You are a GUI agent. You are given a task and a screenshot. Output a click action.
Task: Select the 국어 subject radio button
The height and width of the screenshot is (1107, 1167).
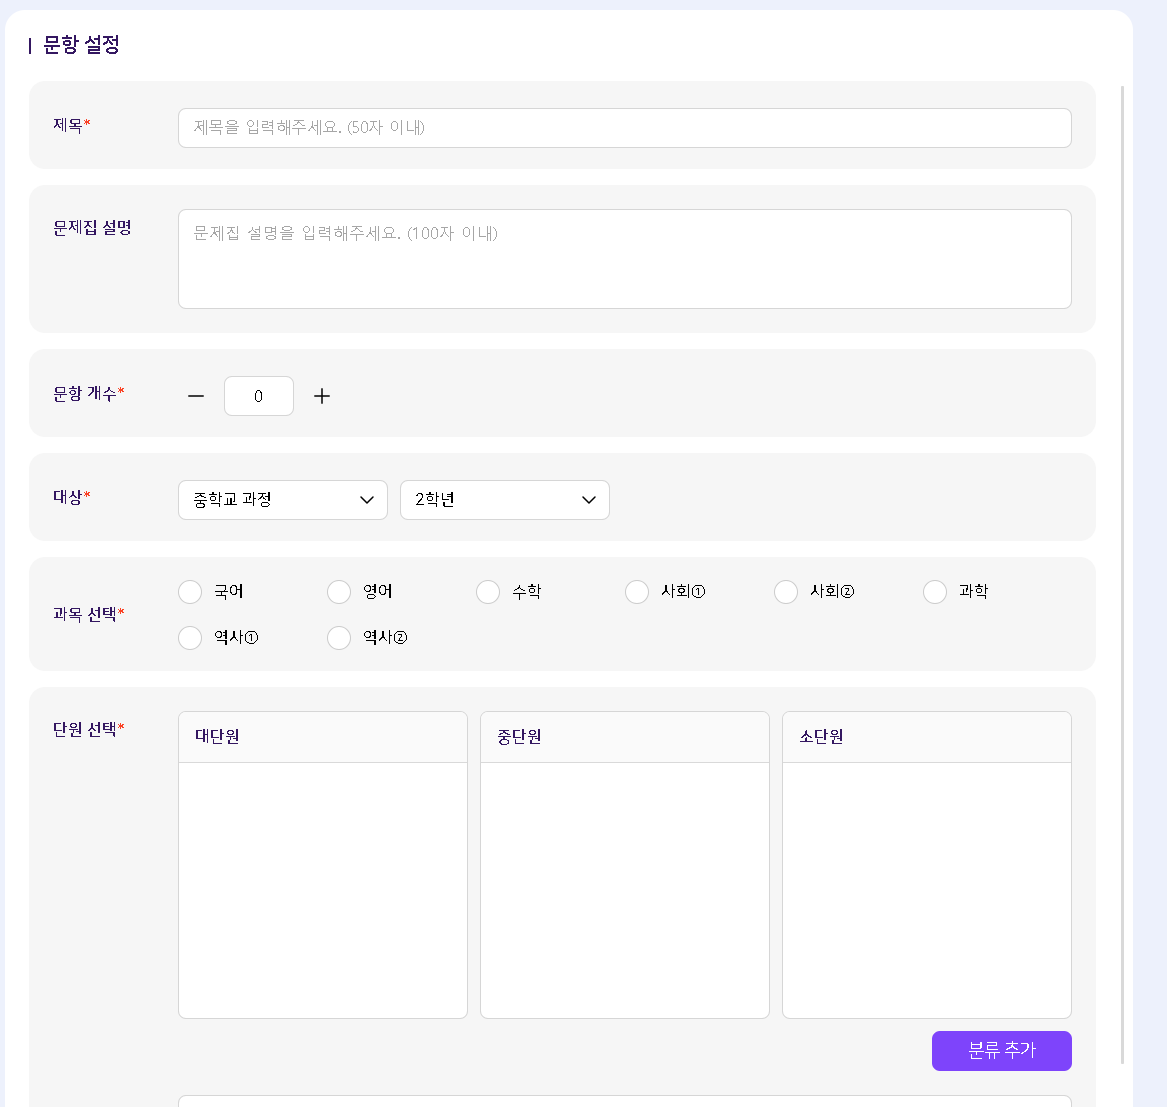[190, 592]
